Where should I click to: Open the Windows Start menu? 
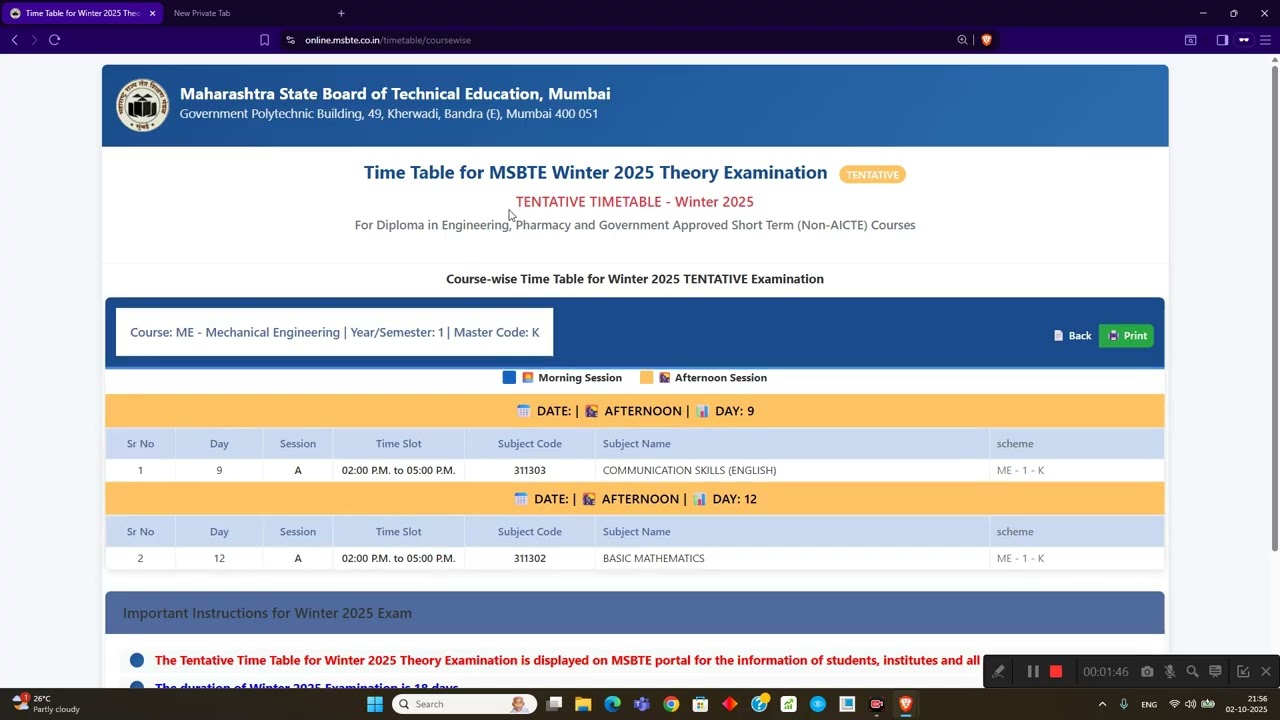(x=374, y=704)
